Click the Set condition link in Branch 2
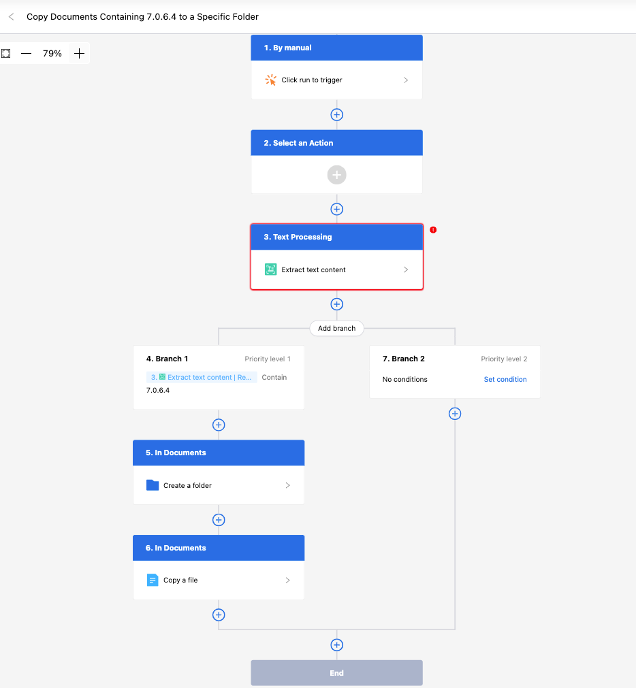The height and width of the screenshot is (688, 636). (505, 380)
